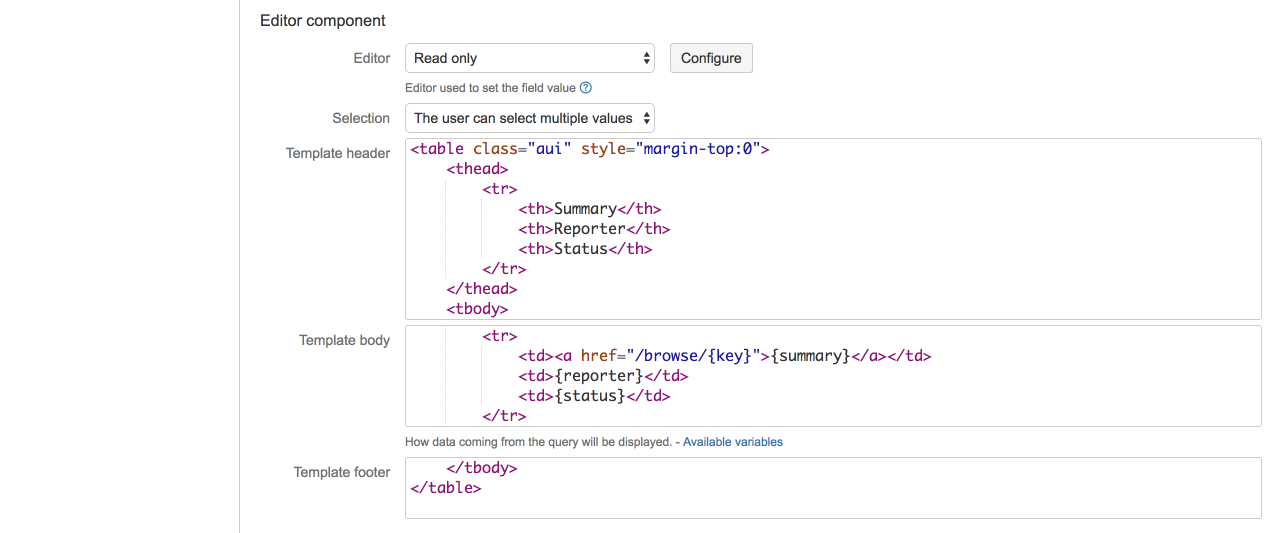Click inside the Template header code editor

coord(833,229)
